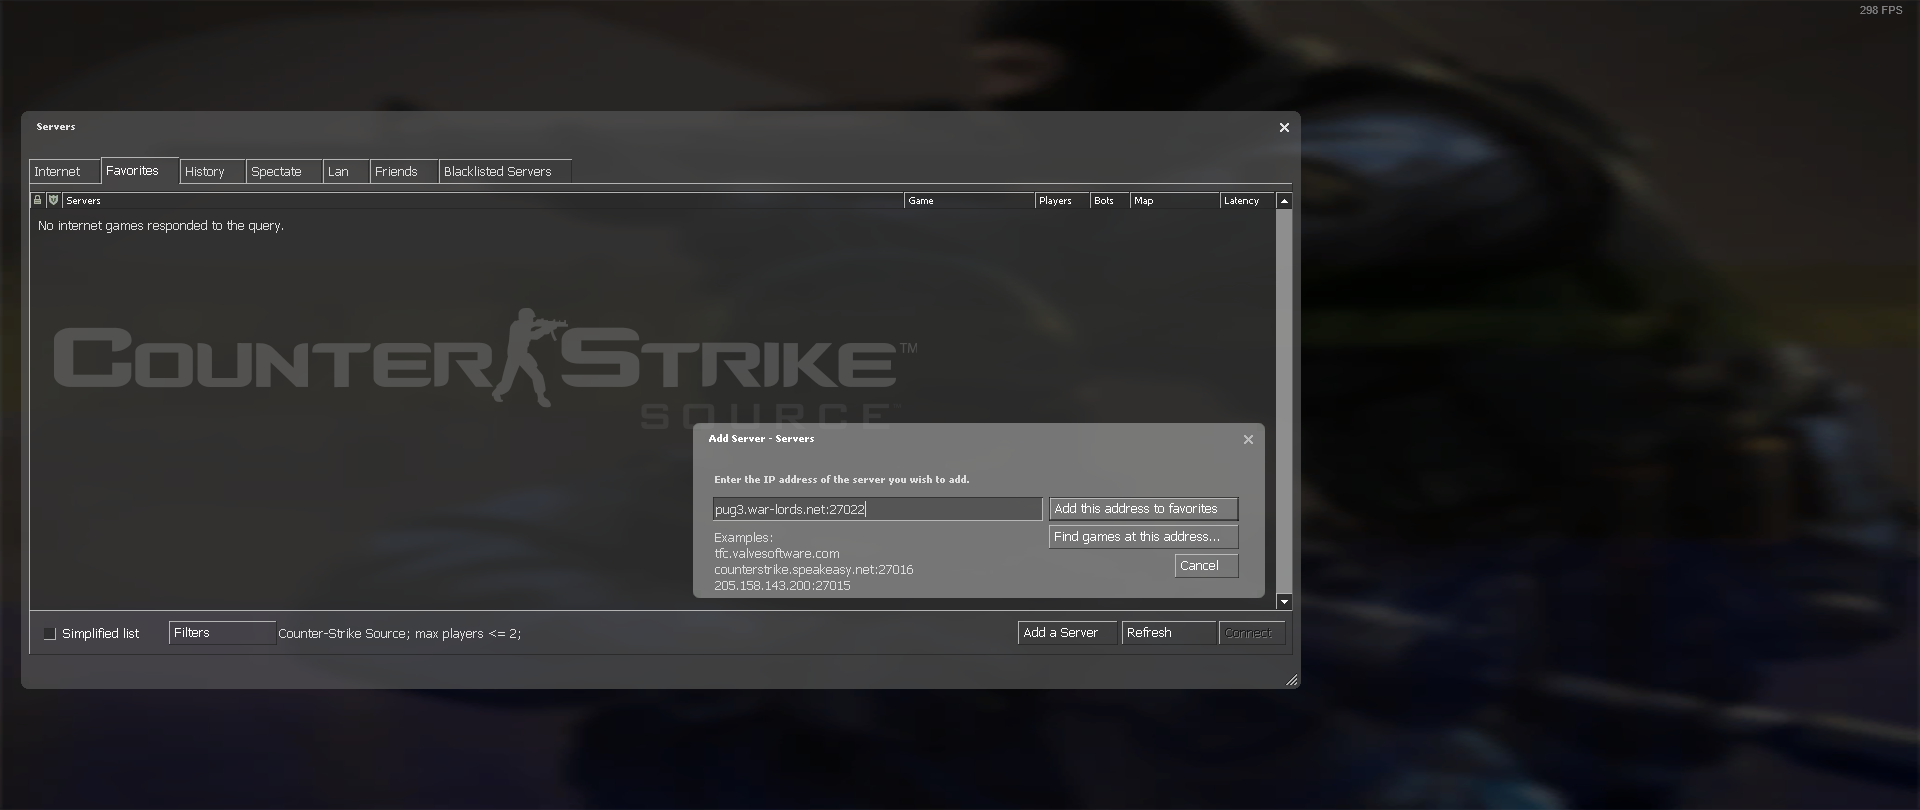Close the Servers window

point(1284,127)
